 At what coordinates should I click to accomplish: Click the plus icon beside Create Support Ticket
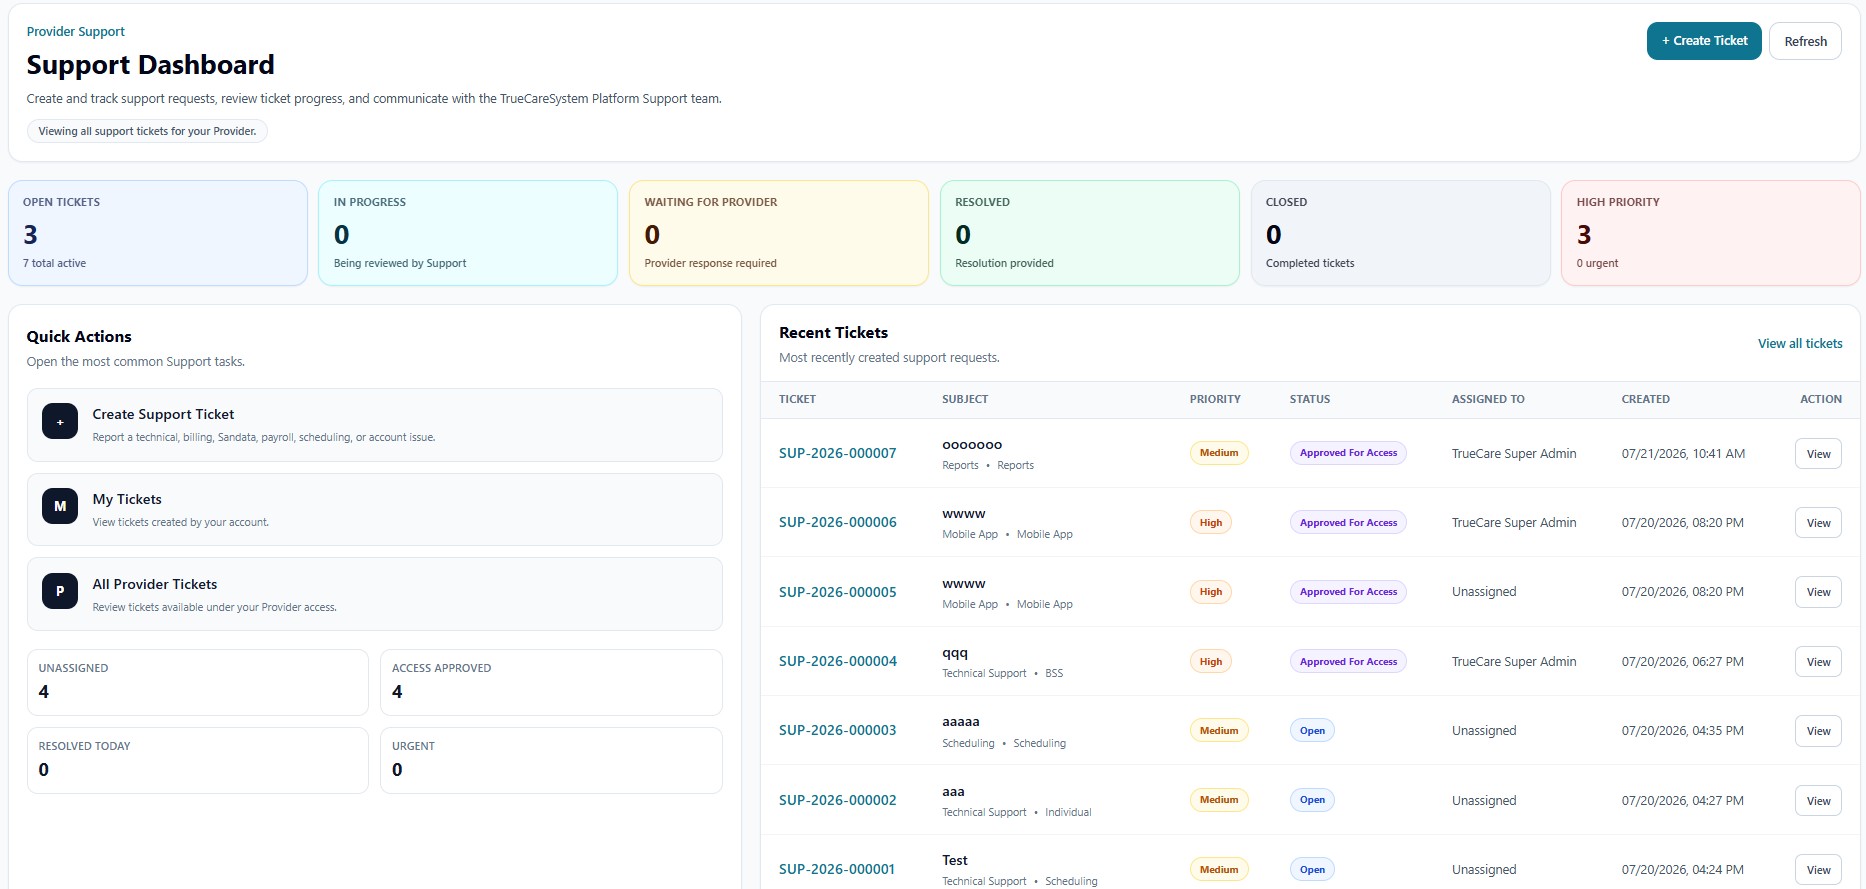(60, 422)
